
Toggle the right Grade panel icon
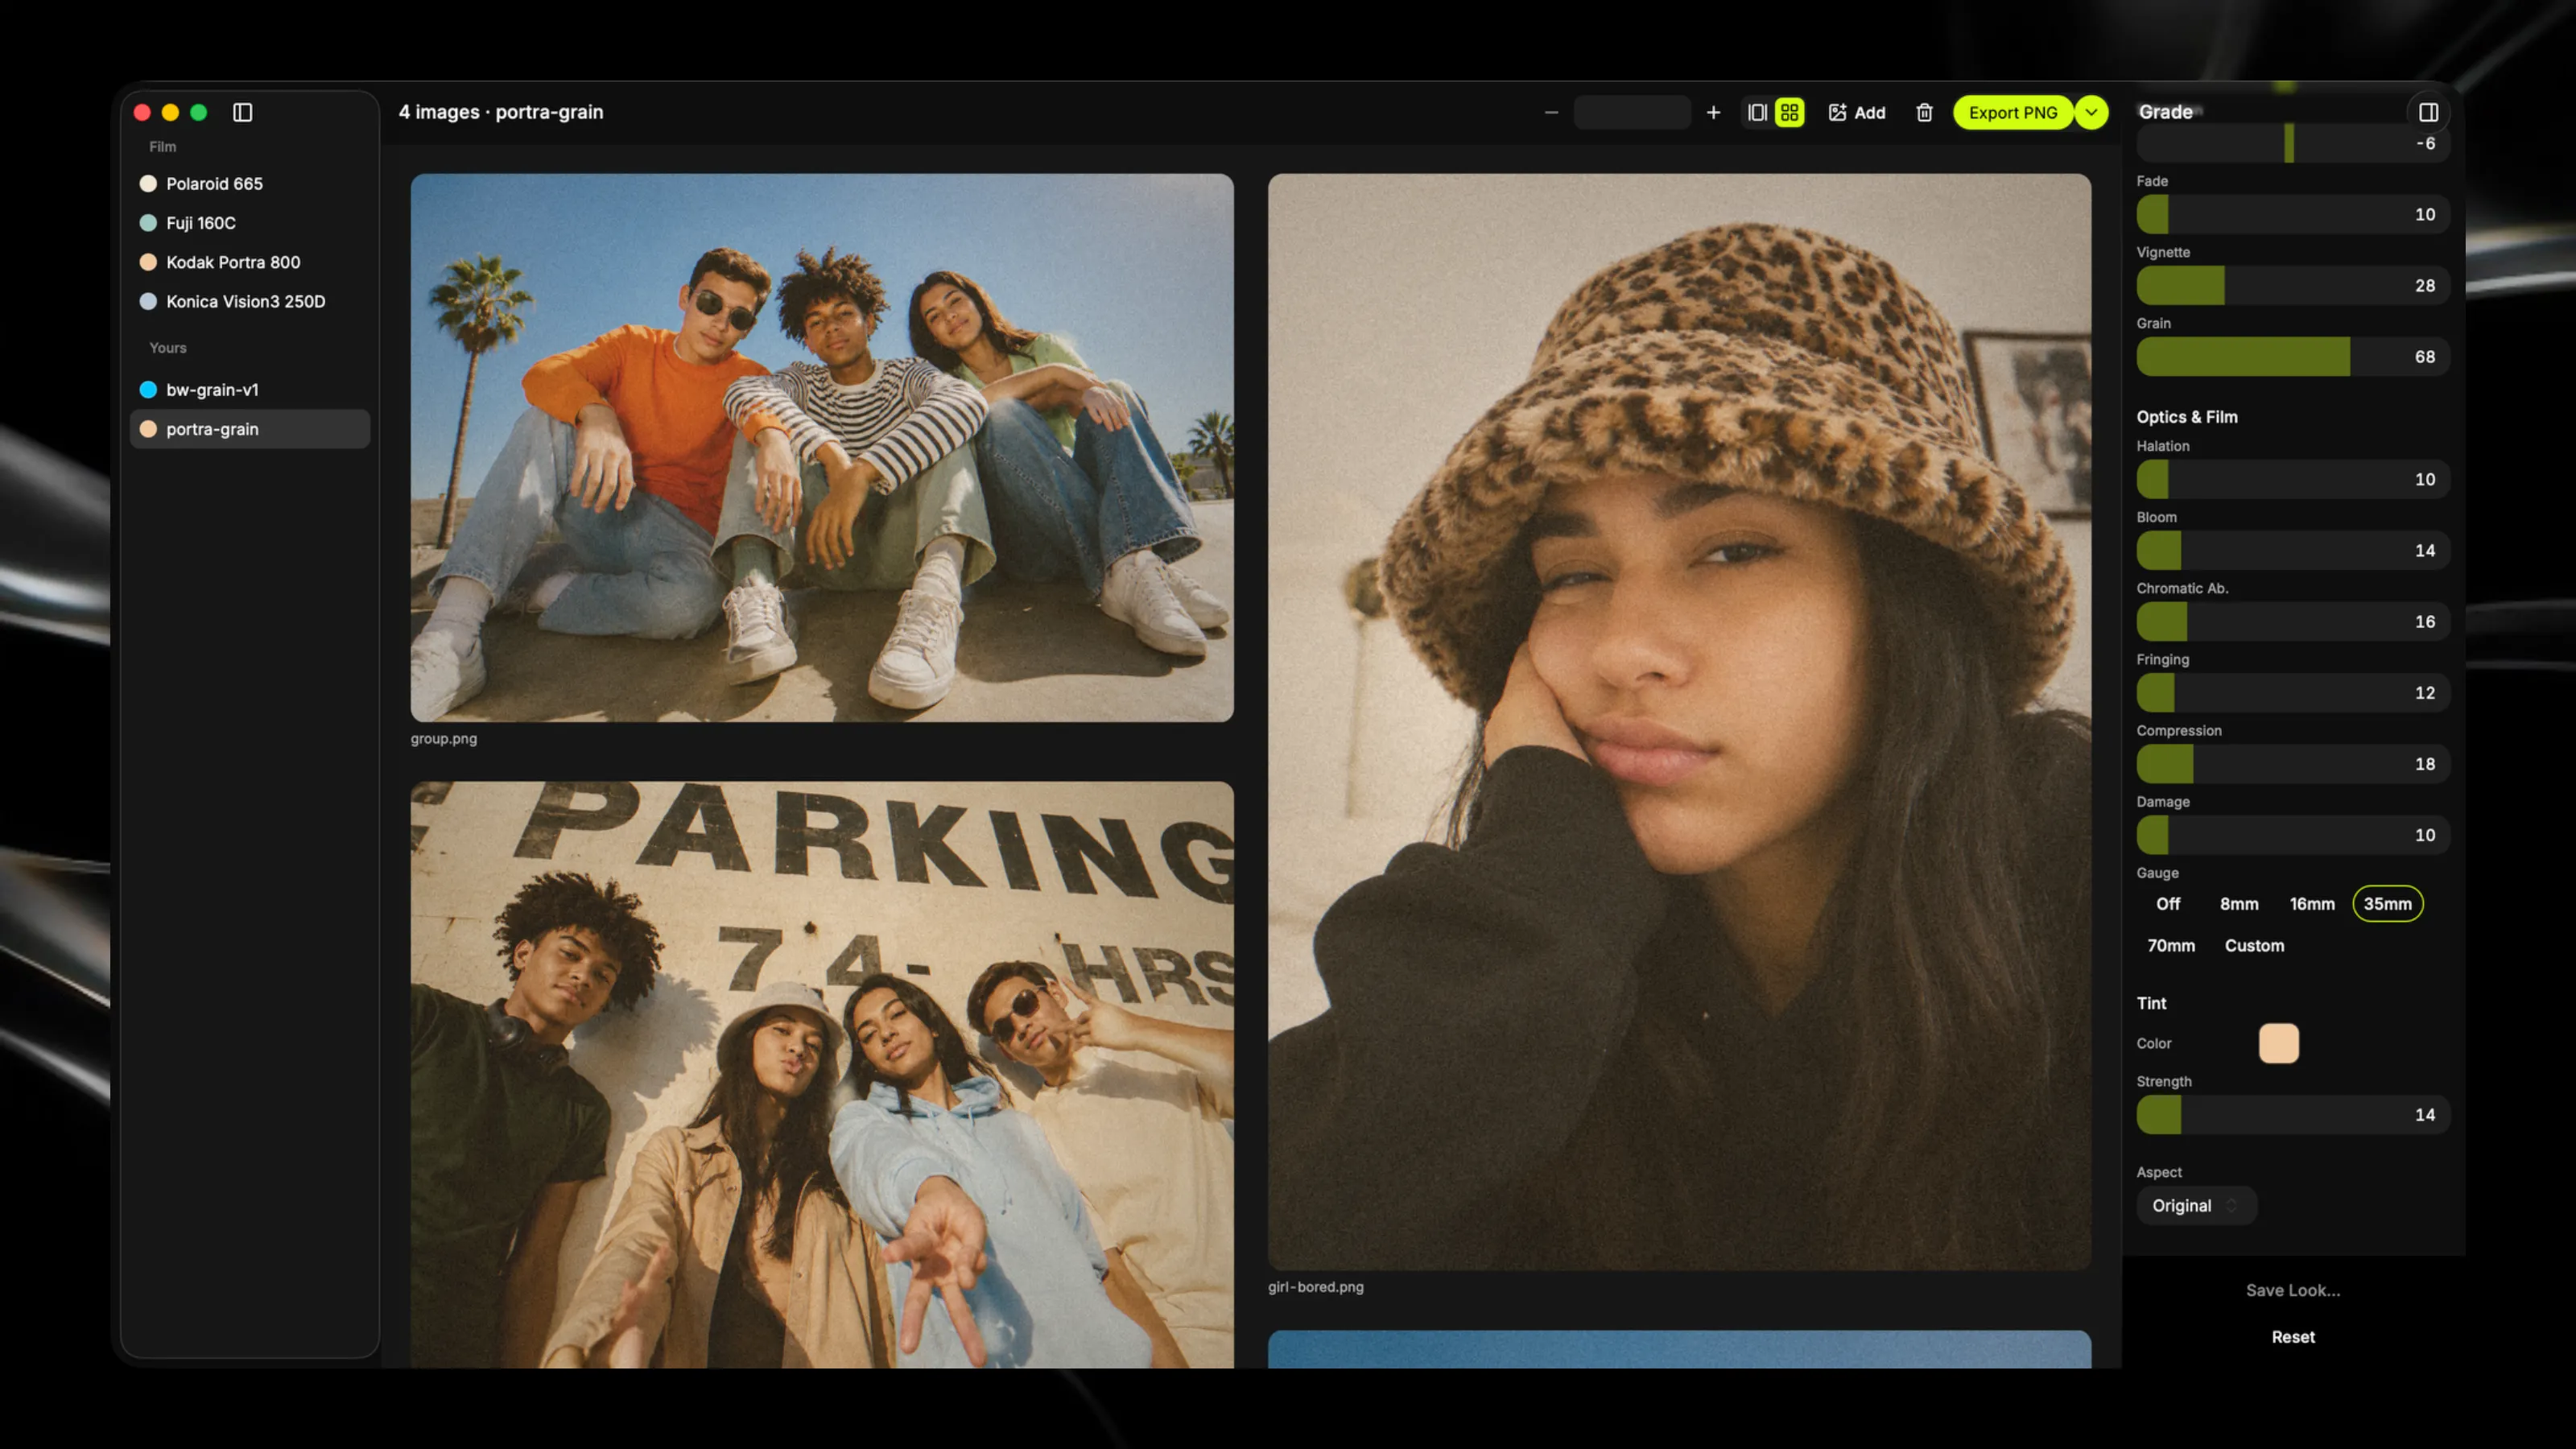pyautogui.click(x=2428, y=112)
